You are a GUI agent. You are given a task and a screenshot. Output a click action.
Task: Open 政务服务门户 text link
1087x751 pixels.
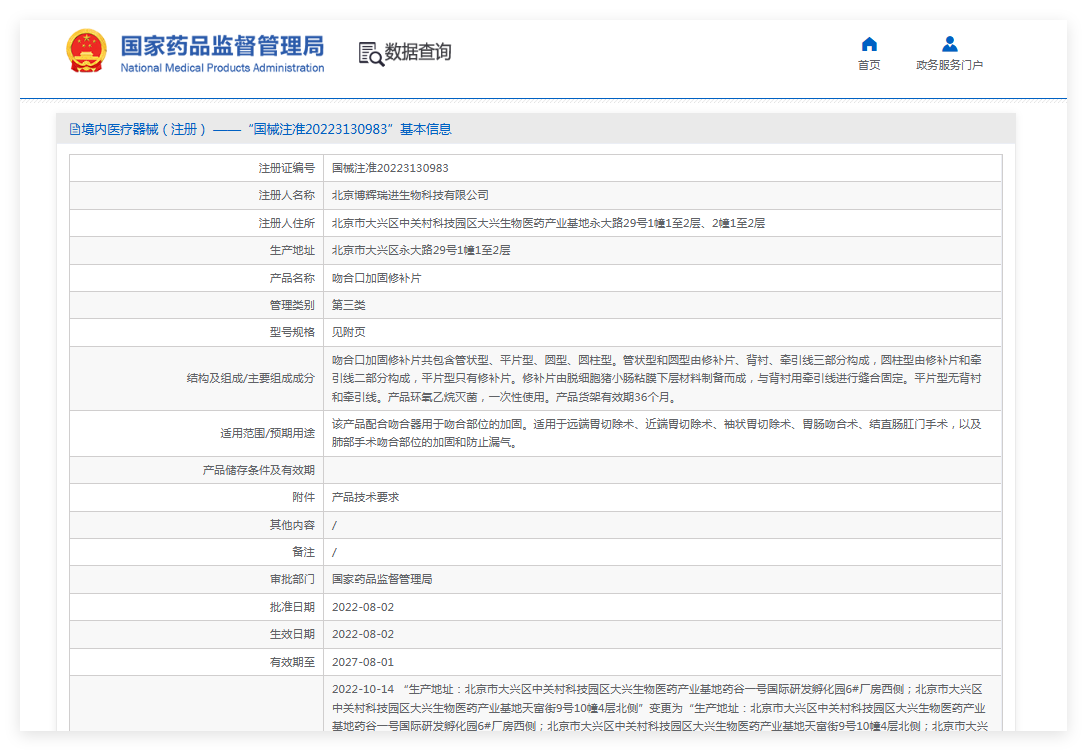pos(950,65)
